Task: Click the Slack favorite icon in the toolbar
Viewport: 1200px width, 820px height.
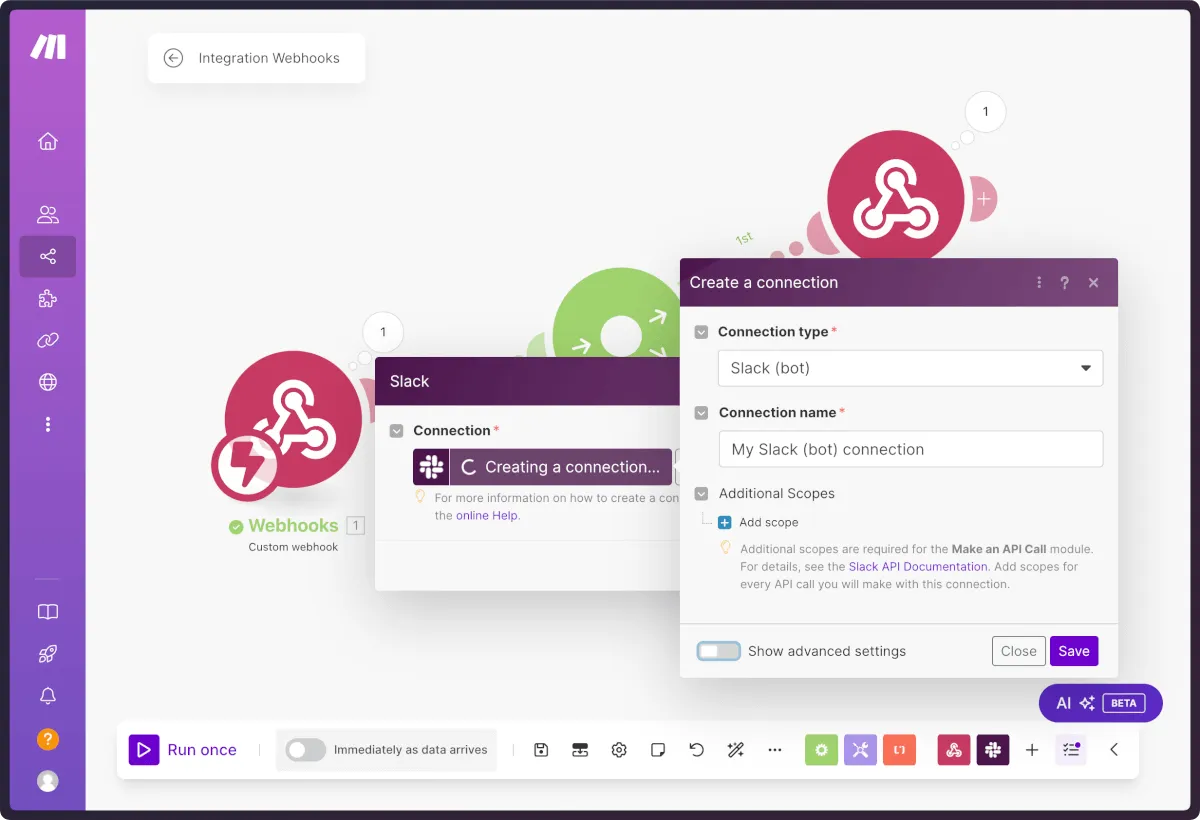Action: [993, 750]
